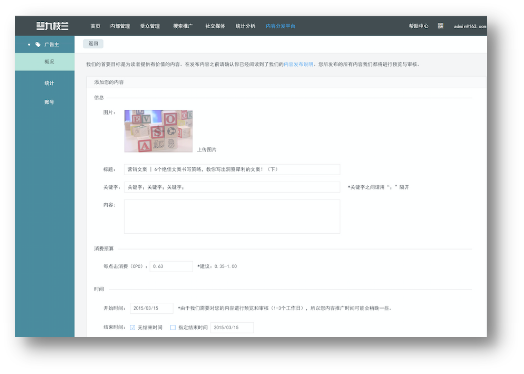Click the end date field beside 指定结束时间
Viewport: 524px width, 374px height.
[x=232, y=328]
